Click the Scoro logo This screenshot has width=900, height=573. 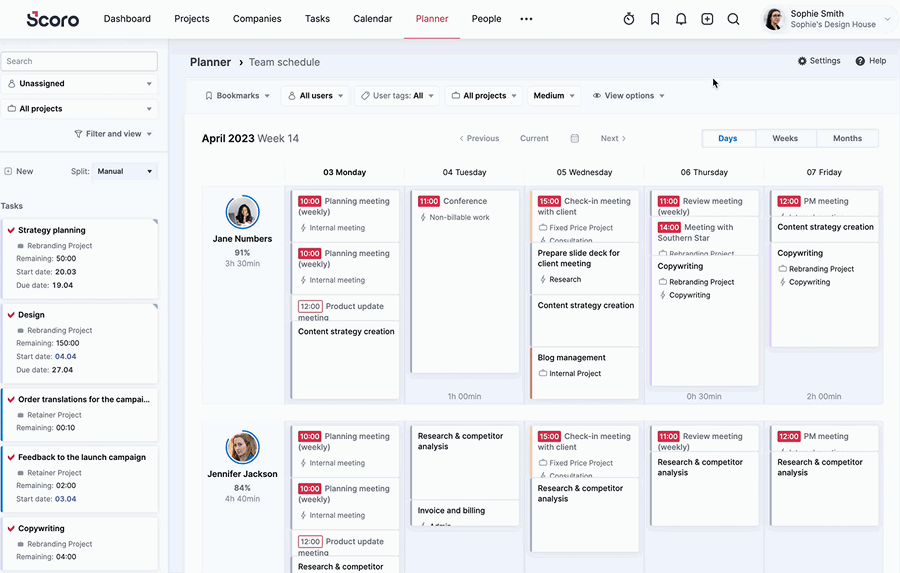coord(53,19)
